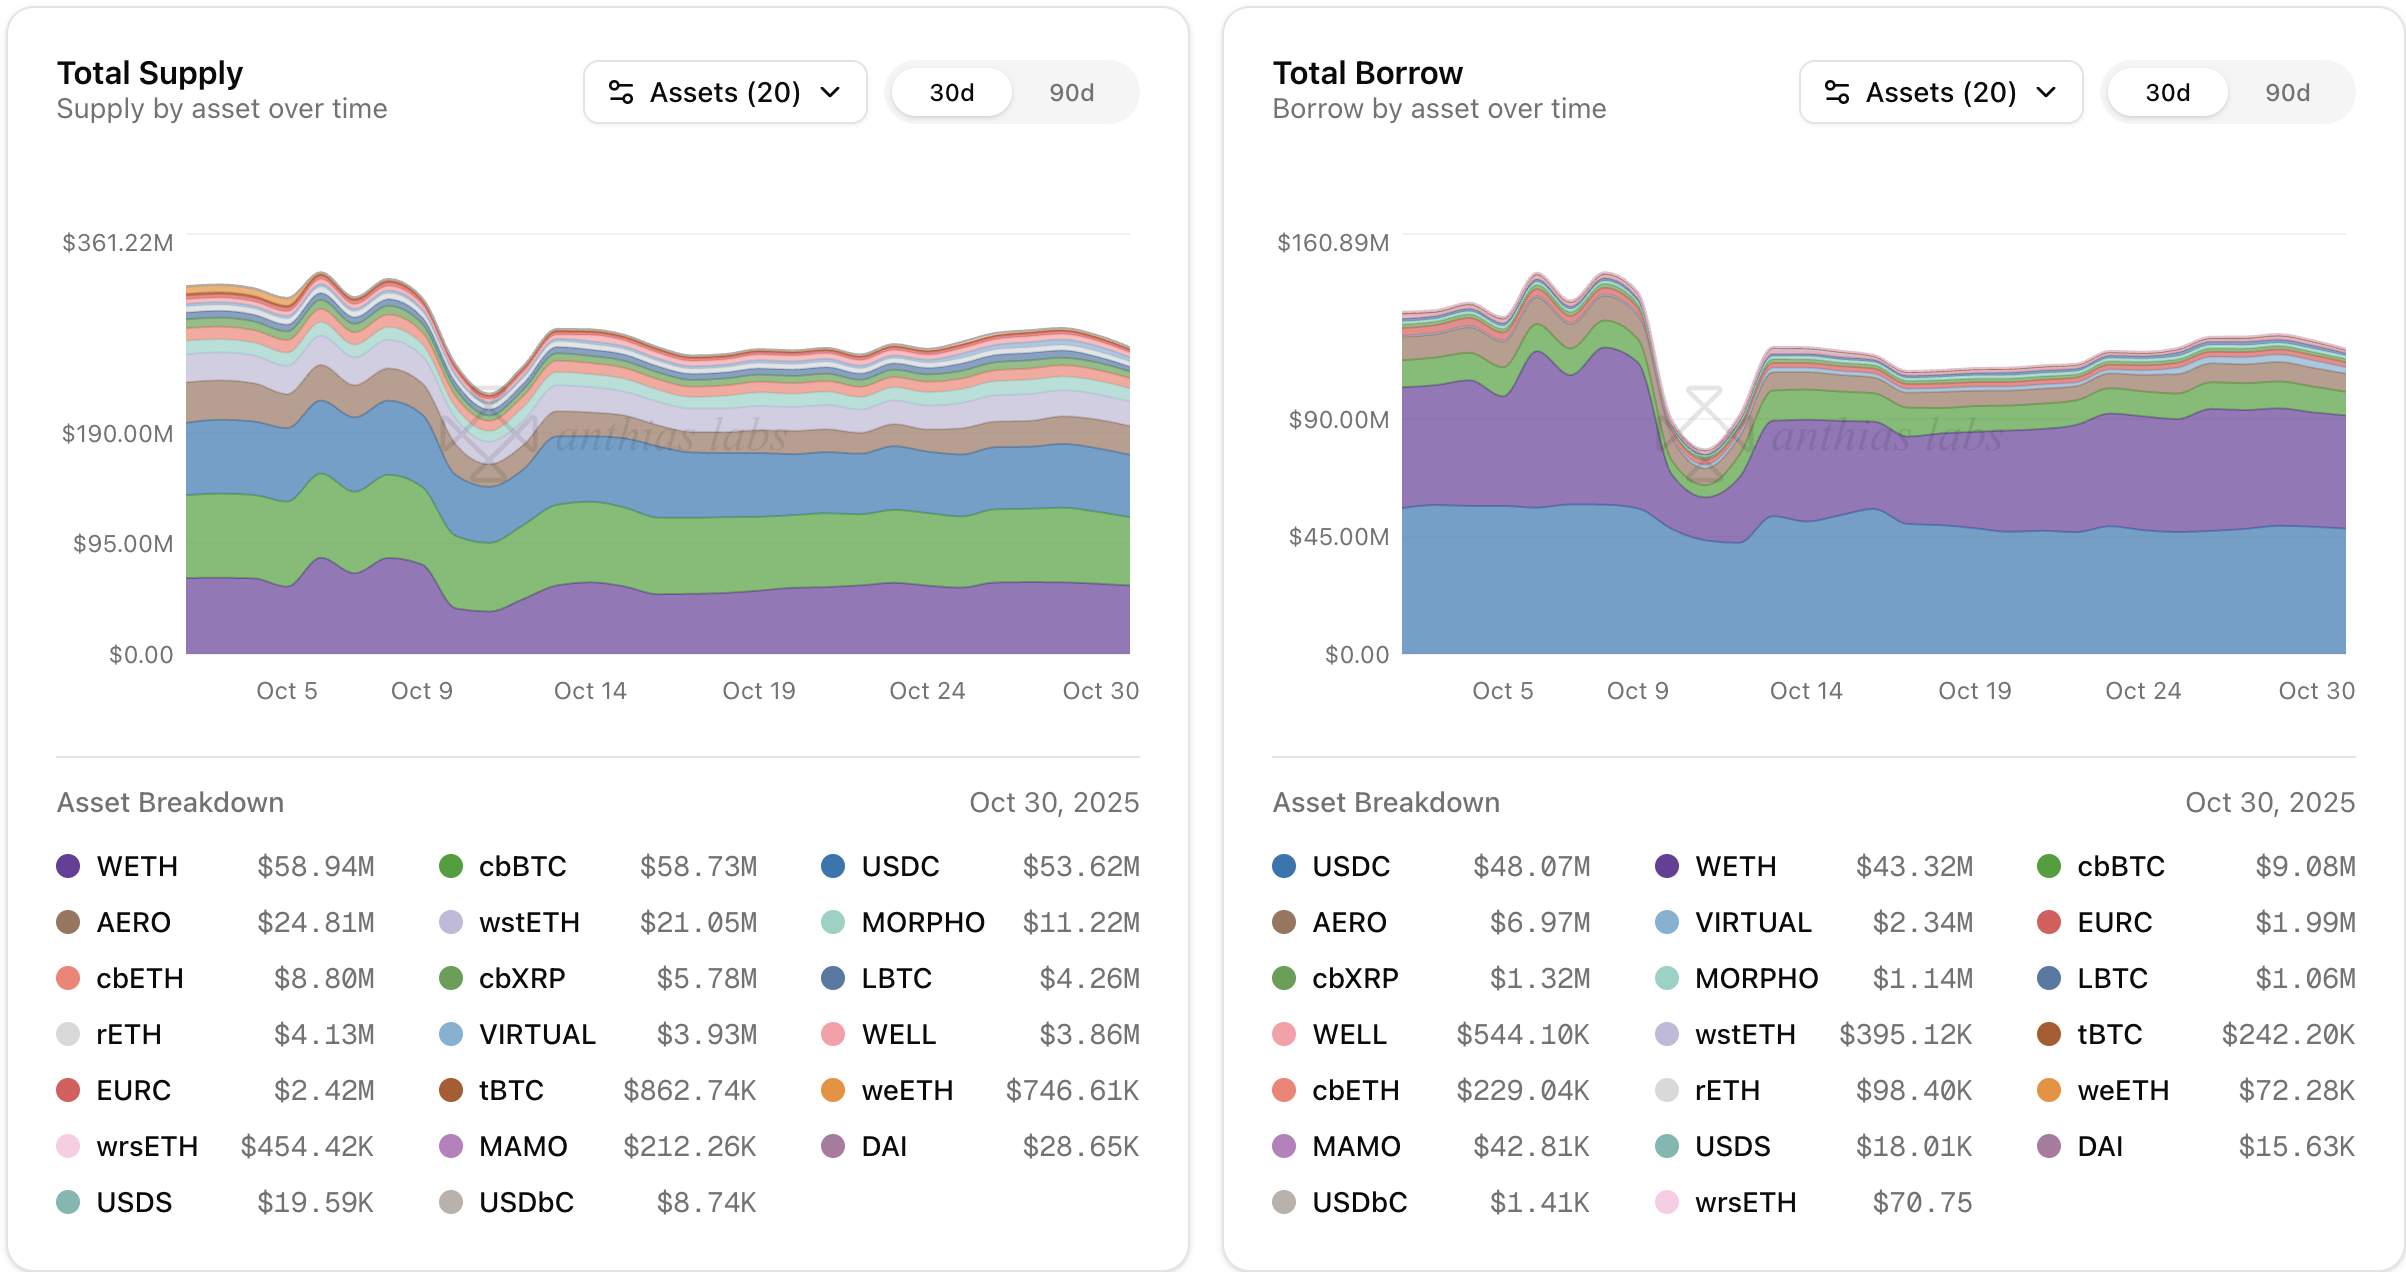Switch the Total Borrow chart to 90d
Image resolution: width=2406 pixels, height=1272 pixels.
point(2287,93)
